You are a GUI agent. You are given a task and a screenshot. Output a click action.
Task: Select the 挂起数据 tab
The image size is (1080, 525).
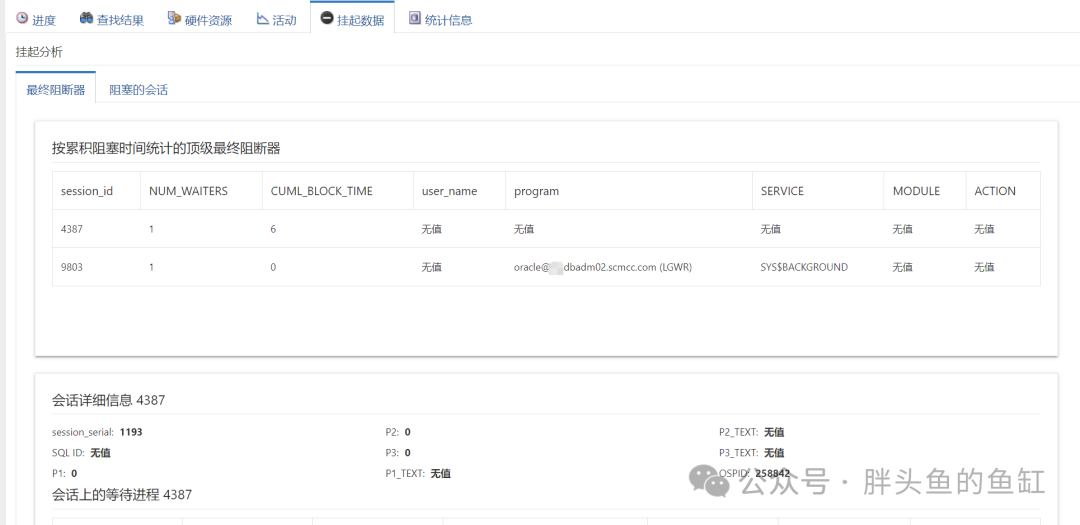[352, 19]
